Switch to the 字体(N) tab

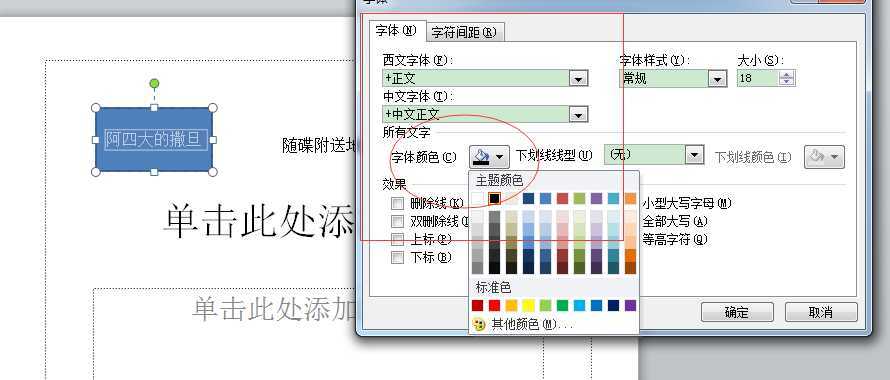pyautogui.click(x=396, y=31)
